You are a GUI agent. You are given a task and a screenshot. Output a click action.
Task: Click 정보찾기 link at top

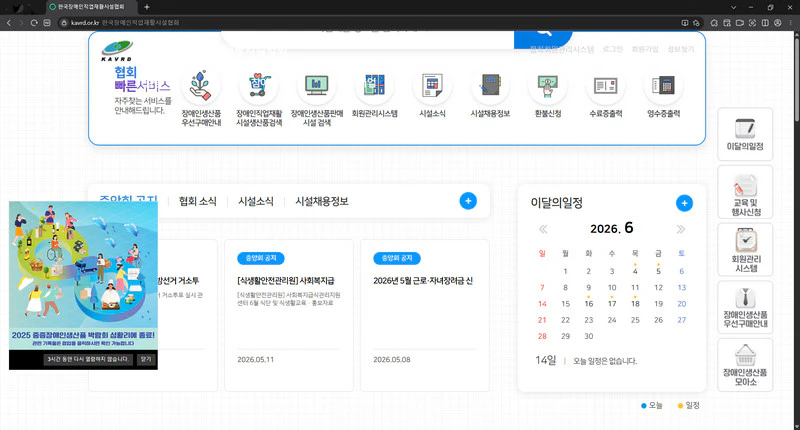[681, 49]
